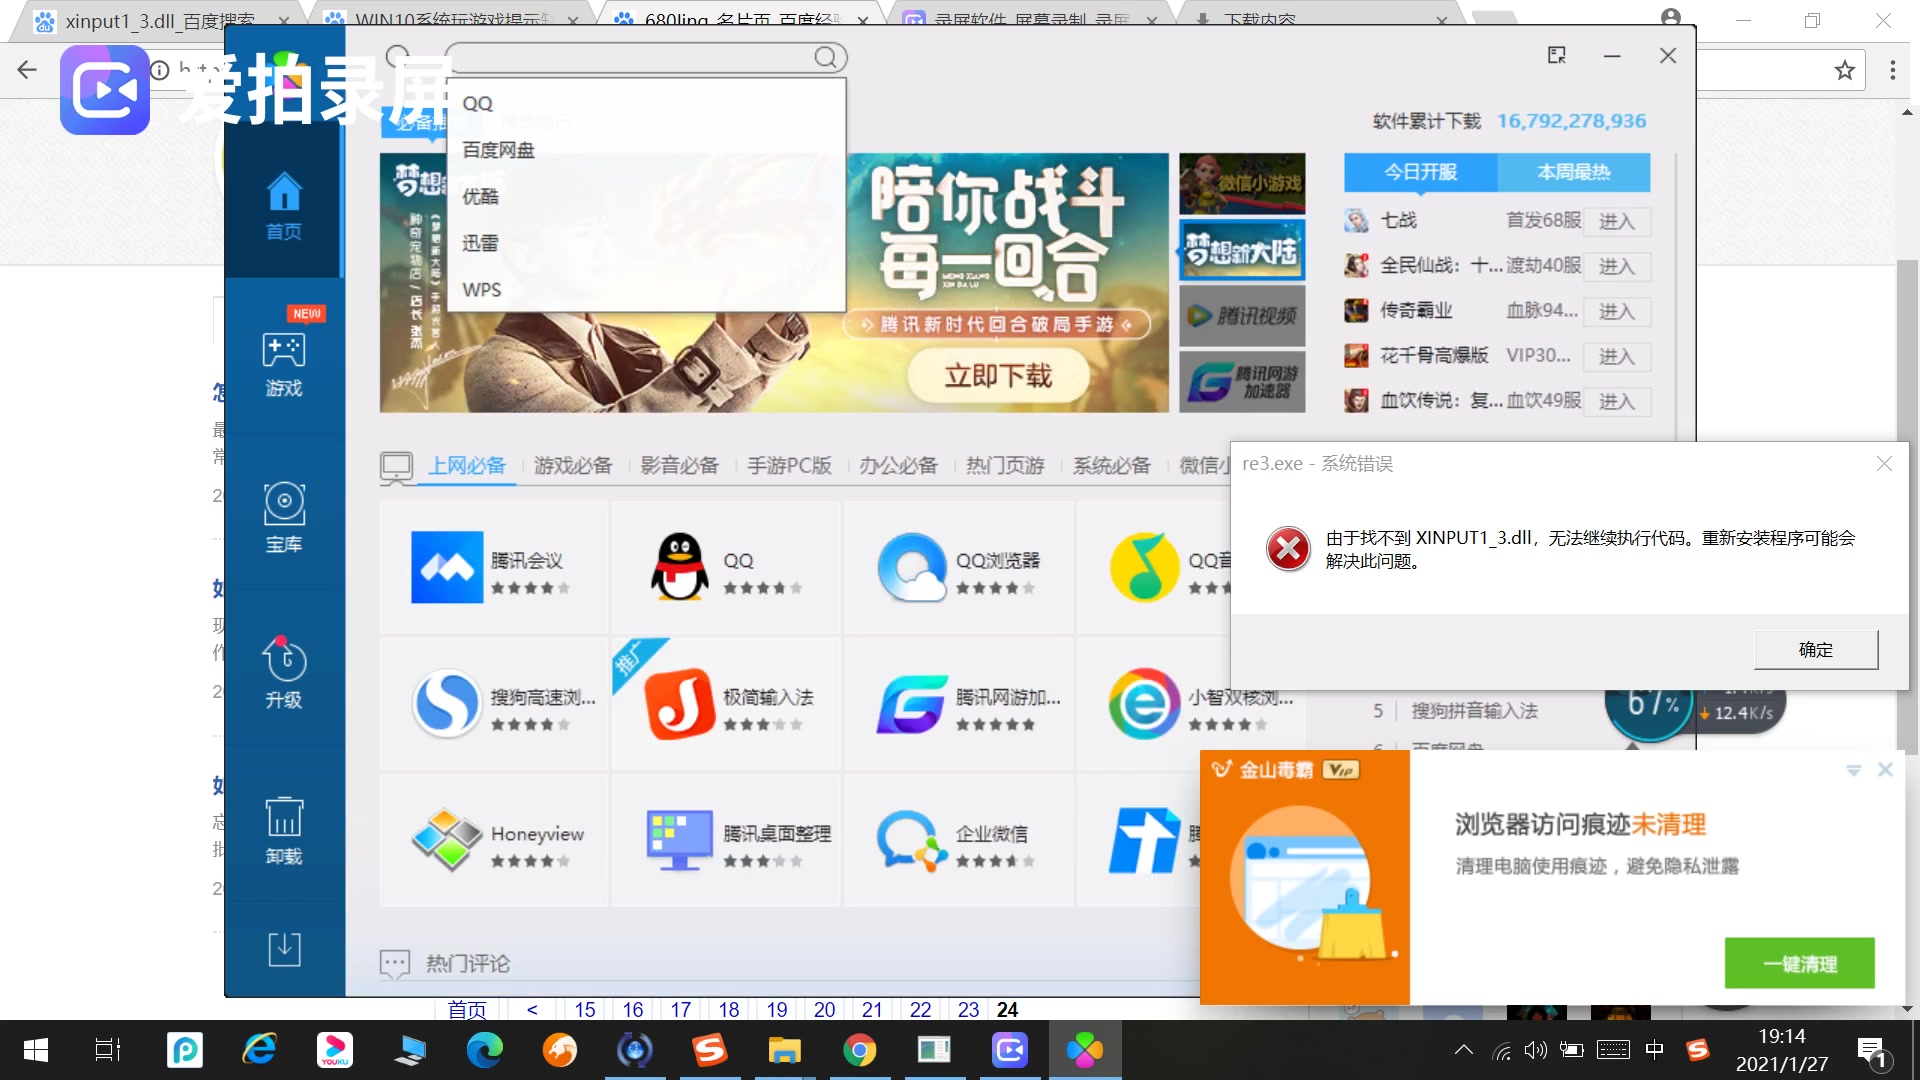Viewport: 1920px width, 1080px height.
Task: Open the 企业微信 app icon
Action: (x=912, y=840)
